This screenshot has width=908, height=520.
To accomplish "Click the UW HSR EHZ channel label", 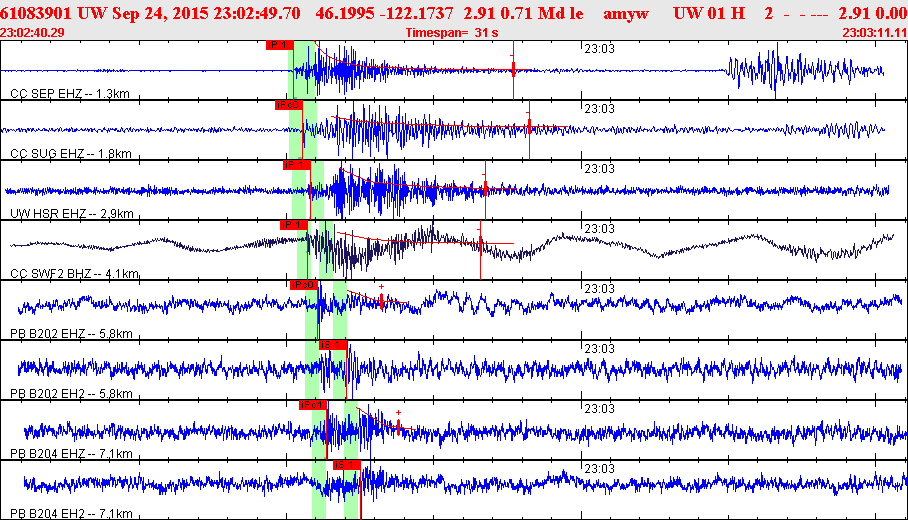I will (70, 214).
